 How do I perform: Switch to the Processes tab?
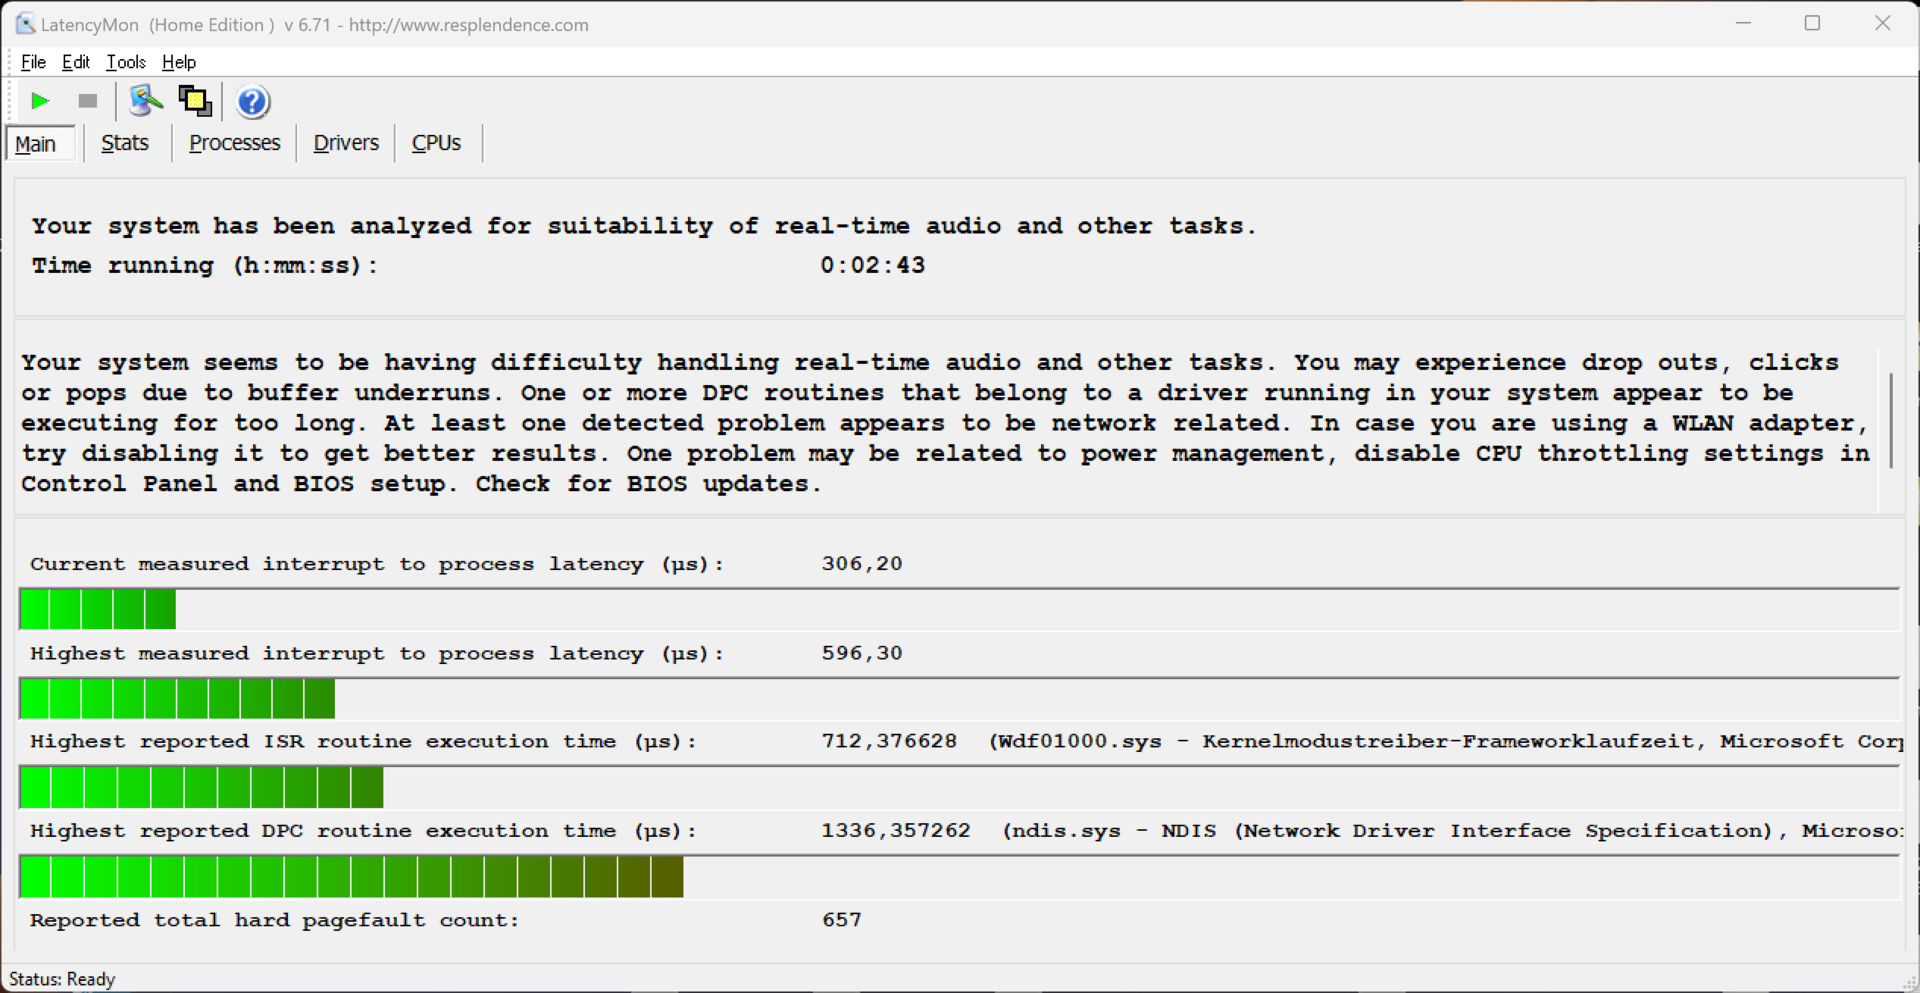point(235,143)
